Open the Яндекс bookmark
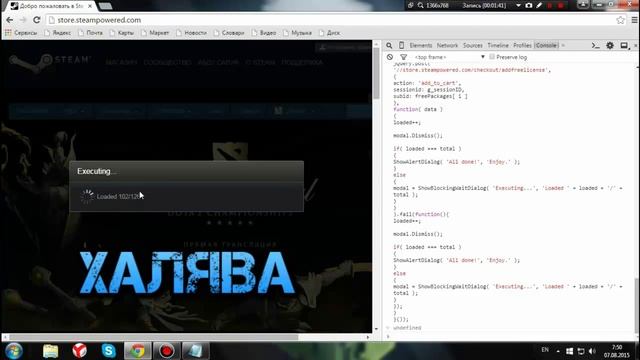Viewport: 640px width, 360px height. pos(58,33)
